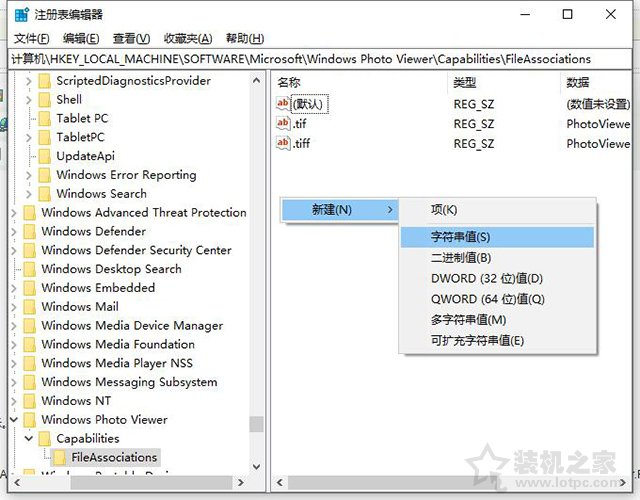Open the 收藏夹(A) menu
640x500 pixels.
(188, 38)
